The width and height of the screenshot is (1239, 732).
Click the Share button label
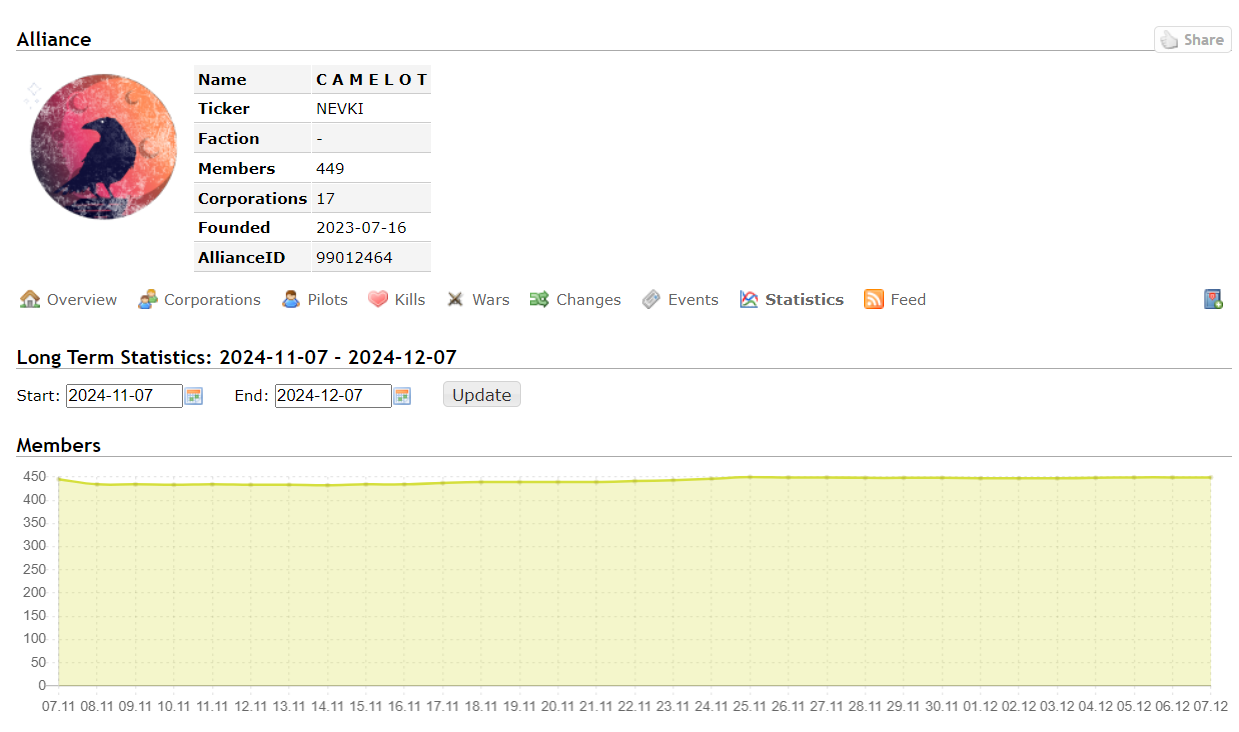(1204, 40)
